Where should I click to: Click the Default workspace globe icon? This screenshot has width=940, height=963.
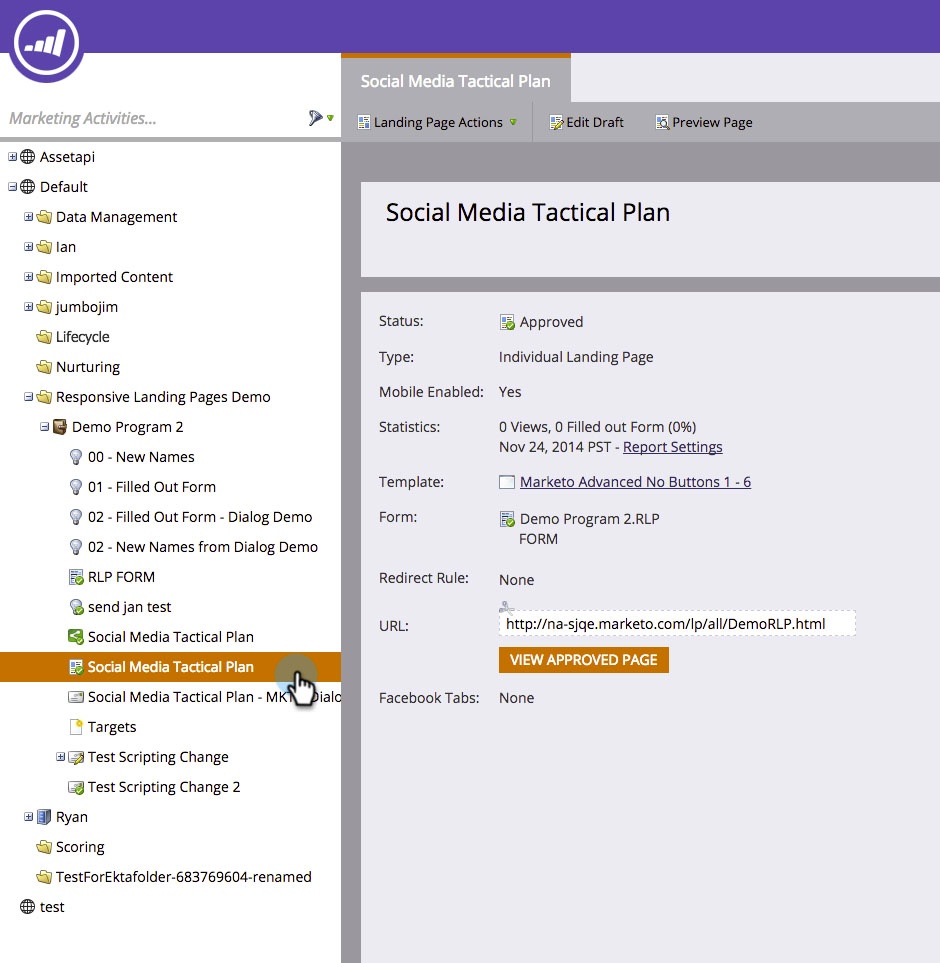click(28, 187)
